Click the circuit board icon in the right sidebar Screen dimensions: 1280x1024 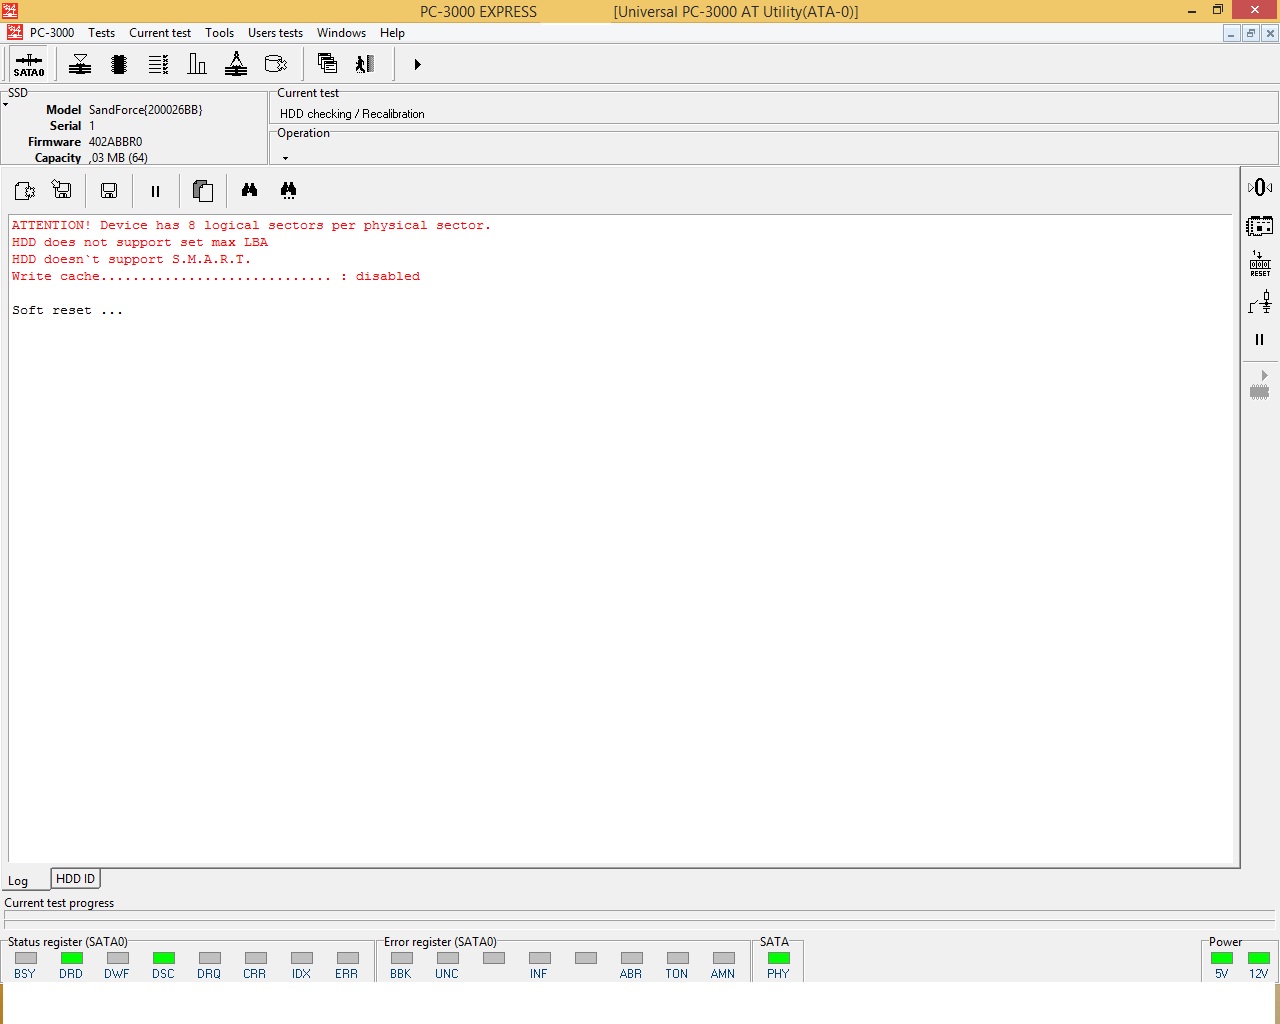(x=1260, y=226)
